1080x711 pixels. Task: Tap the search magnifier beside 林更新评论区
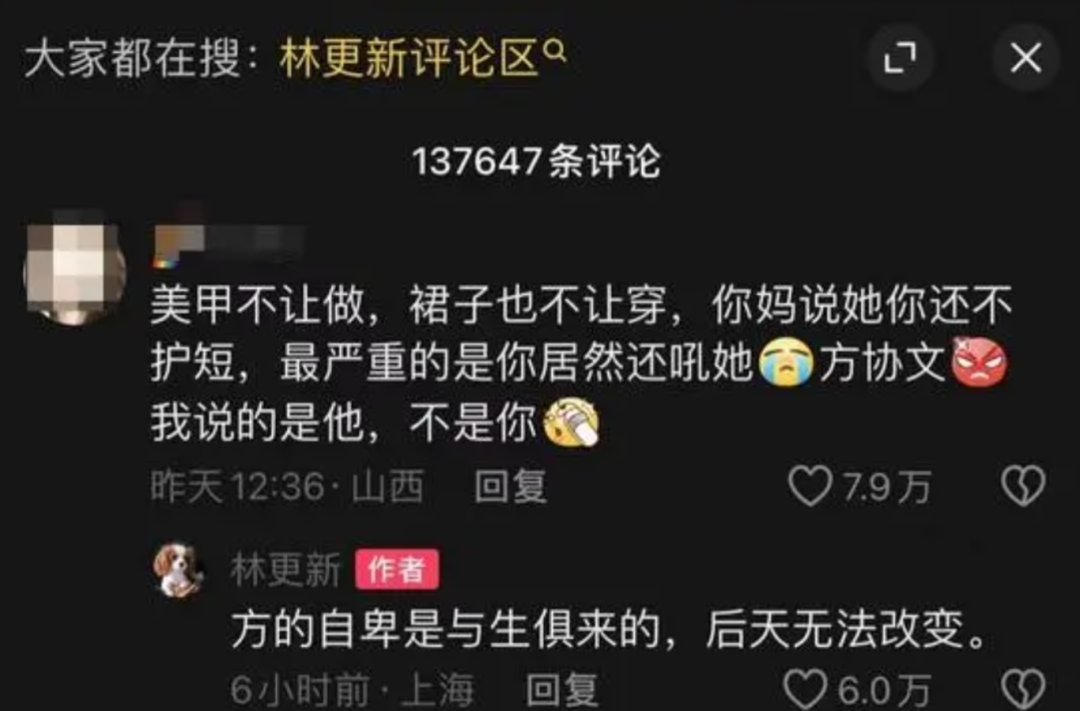click(x=555, y=50)
